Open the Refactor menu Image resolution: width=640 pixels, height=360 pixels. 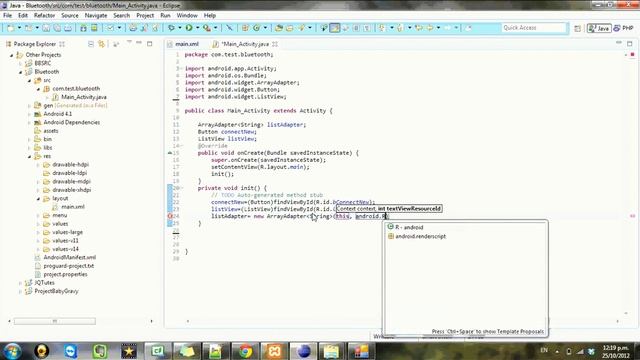[44, 16]
